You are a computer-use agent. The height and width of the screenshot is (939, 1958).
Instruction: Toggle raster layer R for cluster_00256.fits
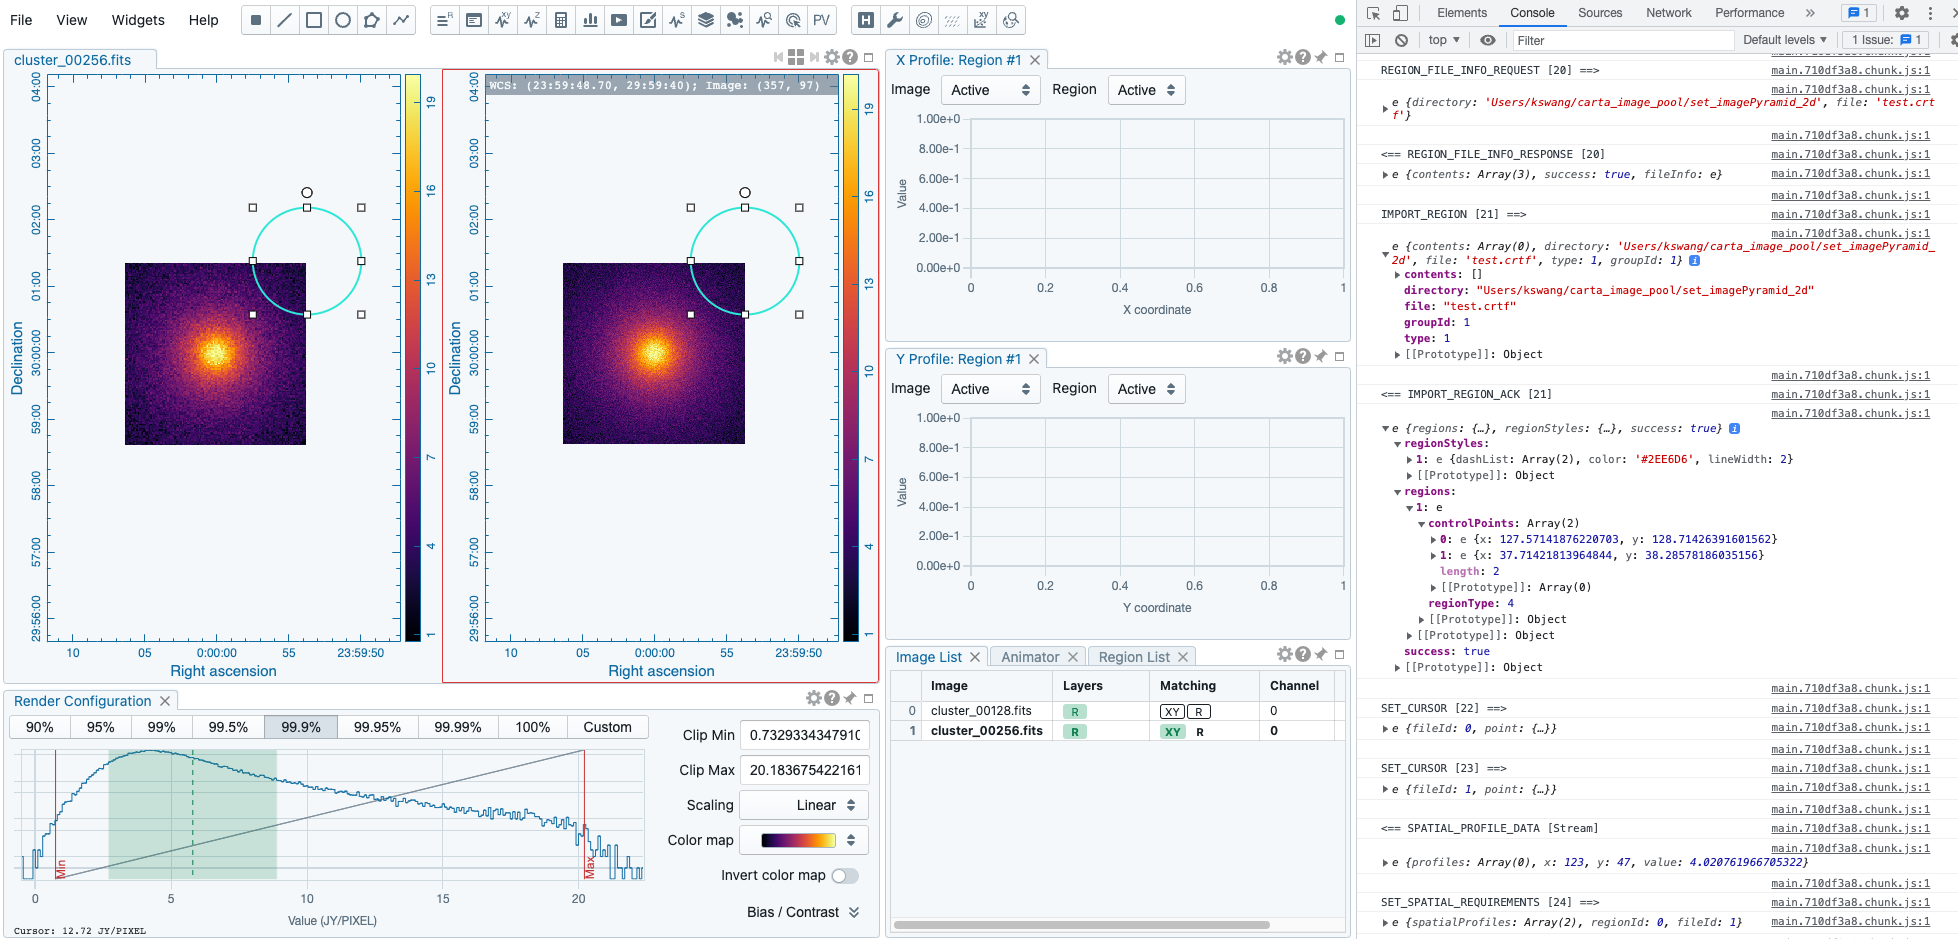(x=1075, y=732)
